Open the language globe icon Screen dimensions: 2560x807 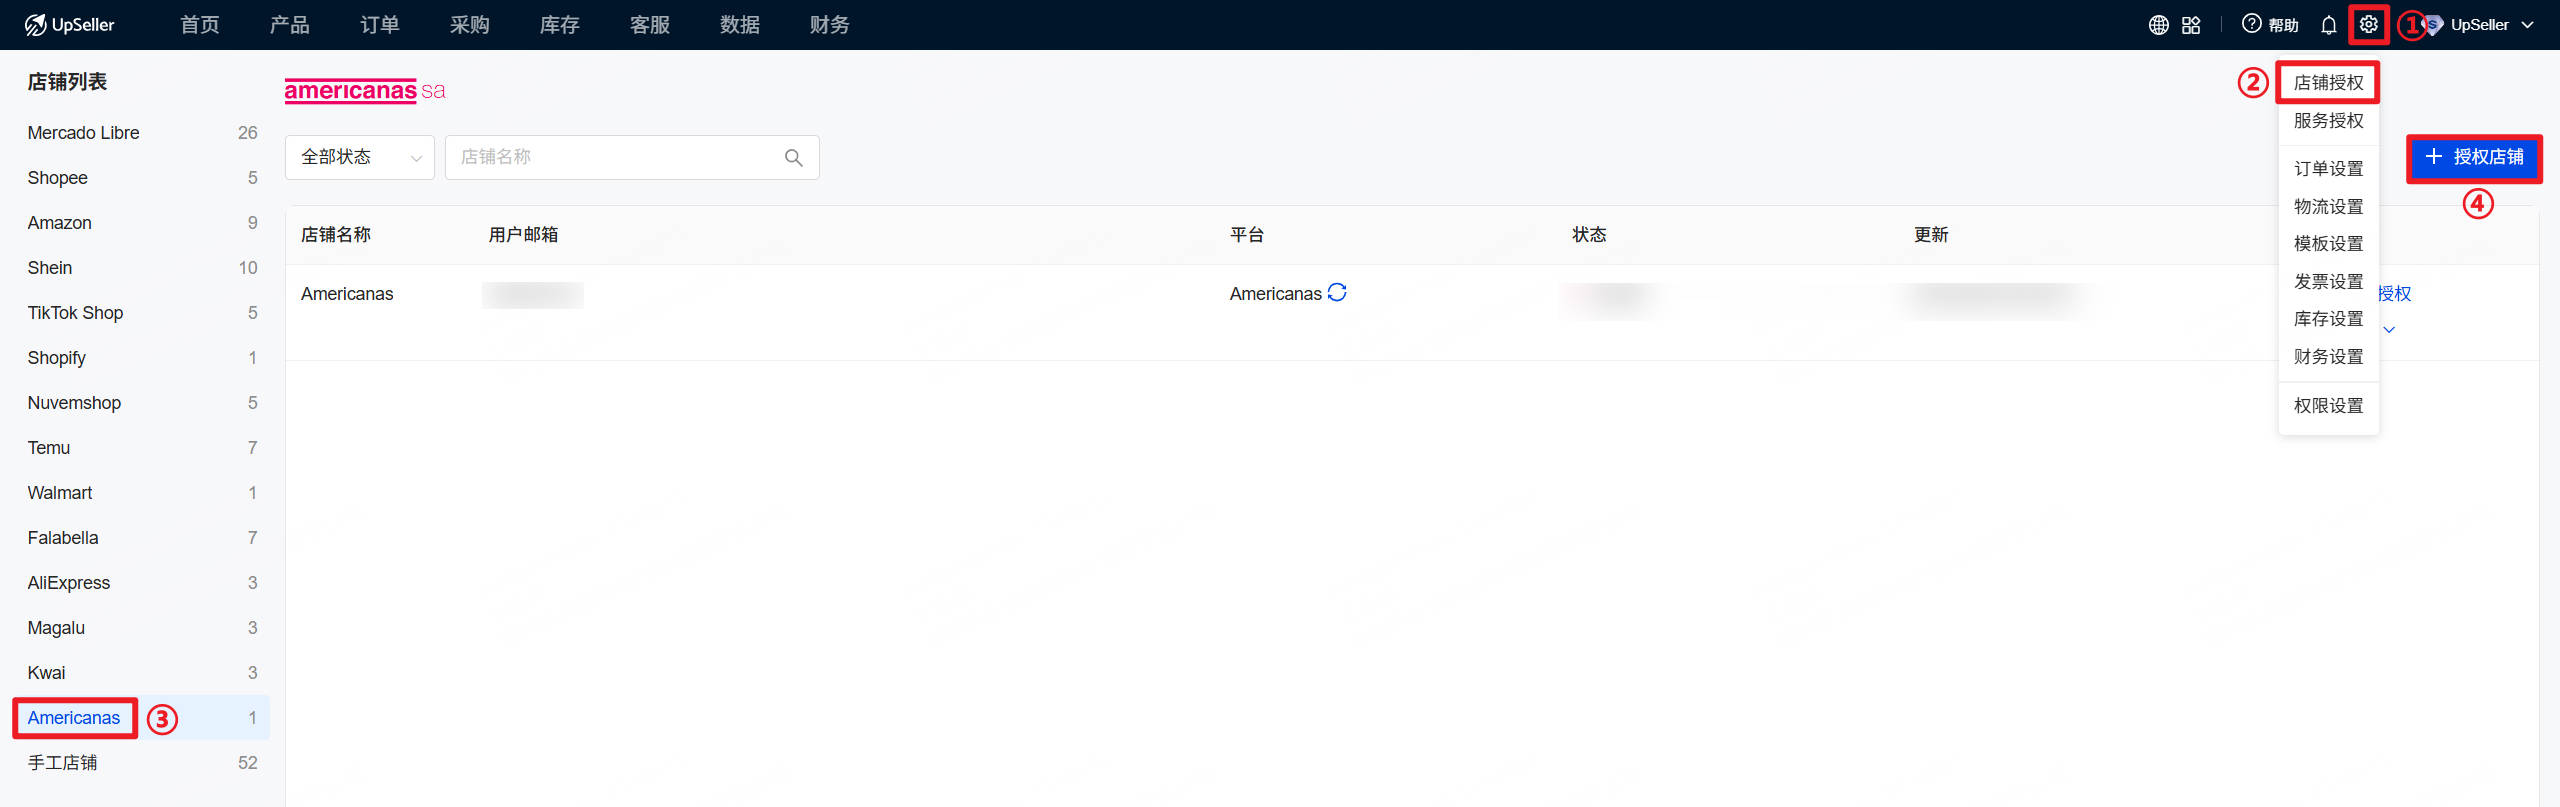2158,25
